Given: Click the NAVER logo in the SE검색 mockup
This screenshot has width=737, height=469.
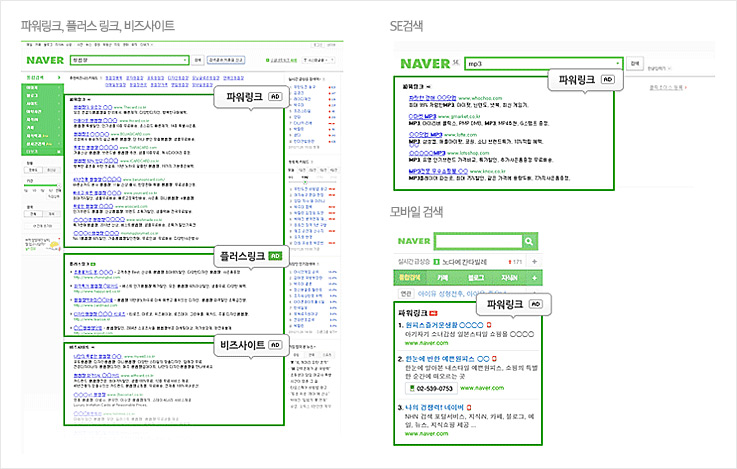Looking at the screenshot, I should (x=425, y=63).
